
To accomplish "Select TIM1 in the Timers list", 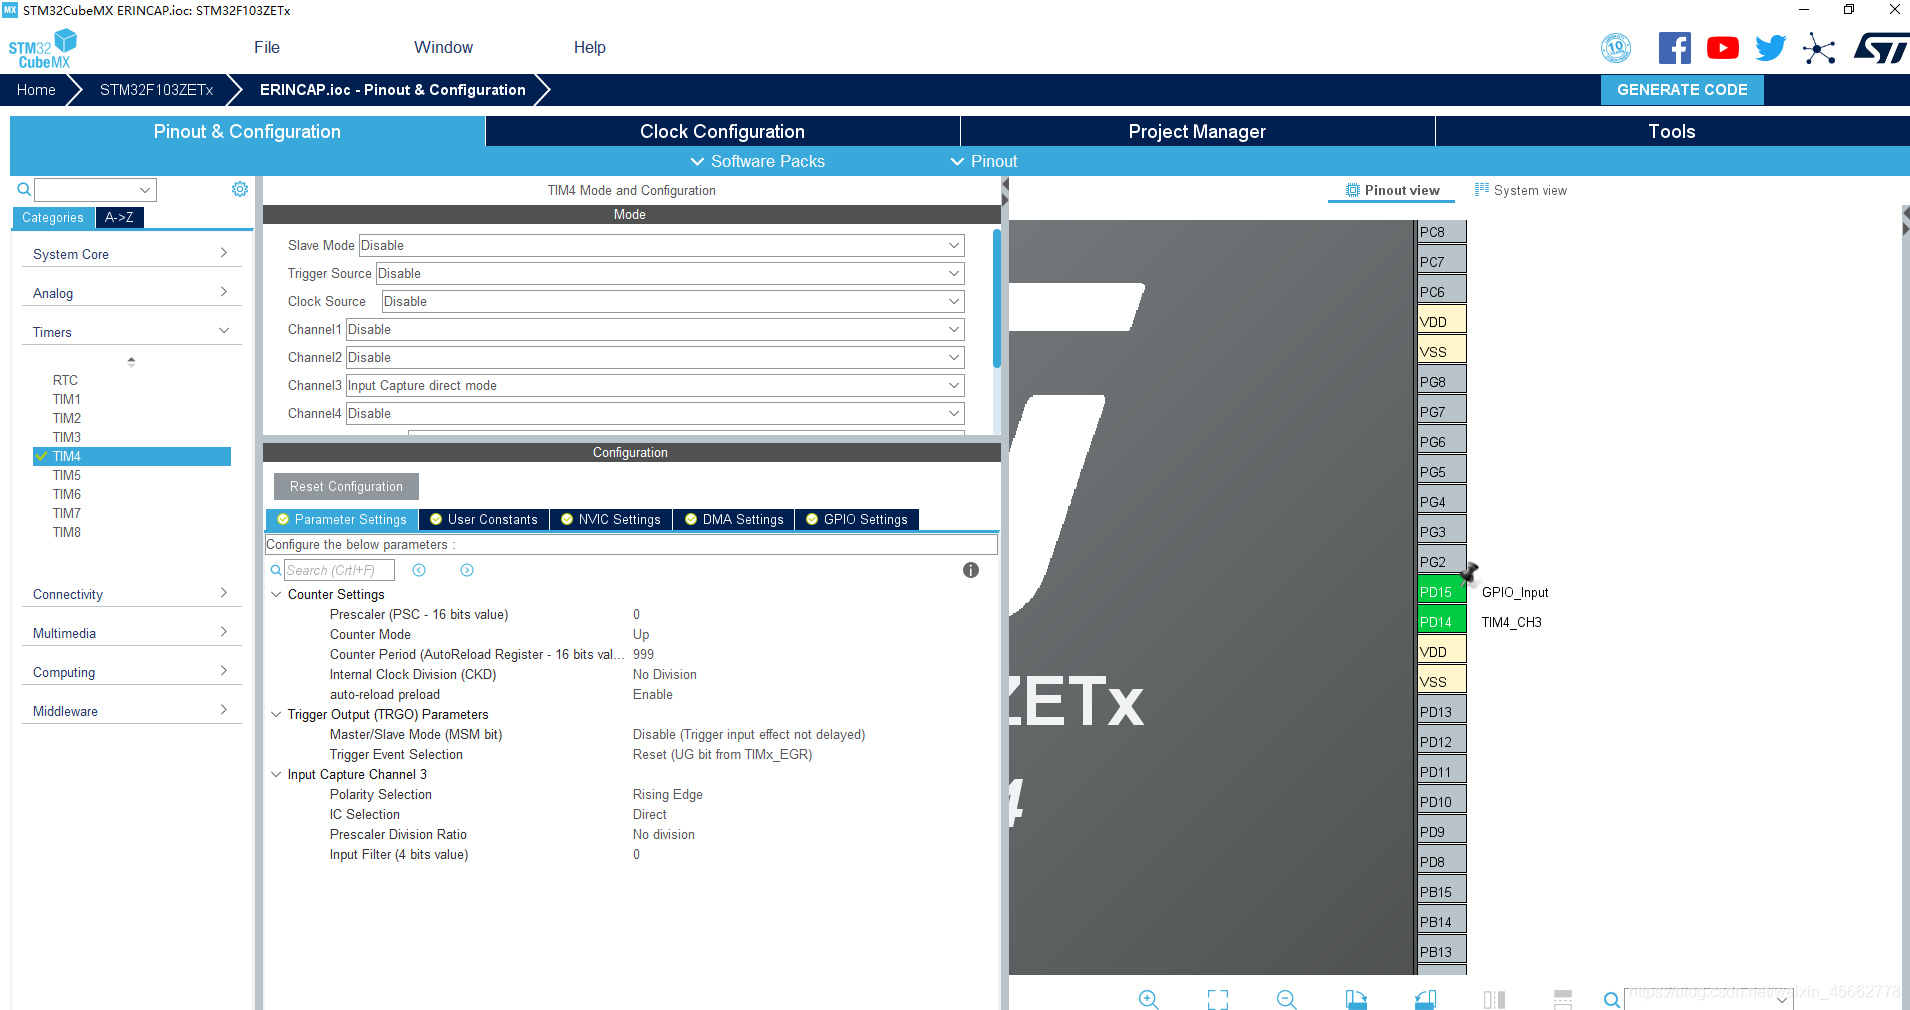I will click(67, 399).
